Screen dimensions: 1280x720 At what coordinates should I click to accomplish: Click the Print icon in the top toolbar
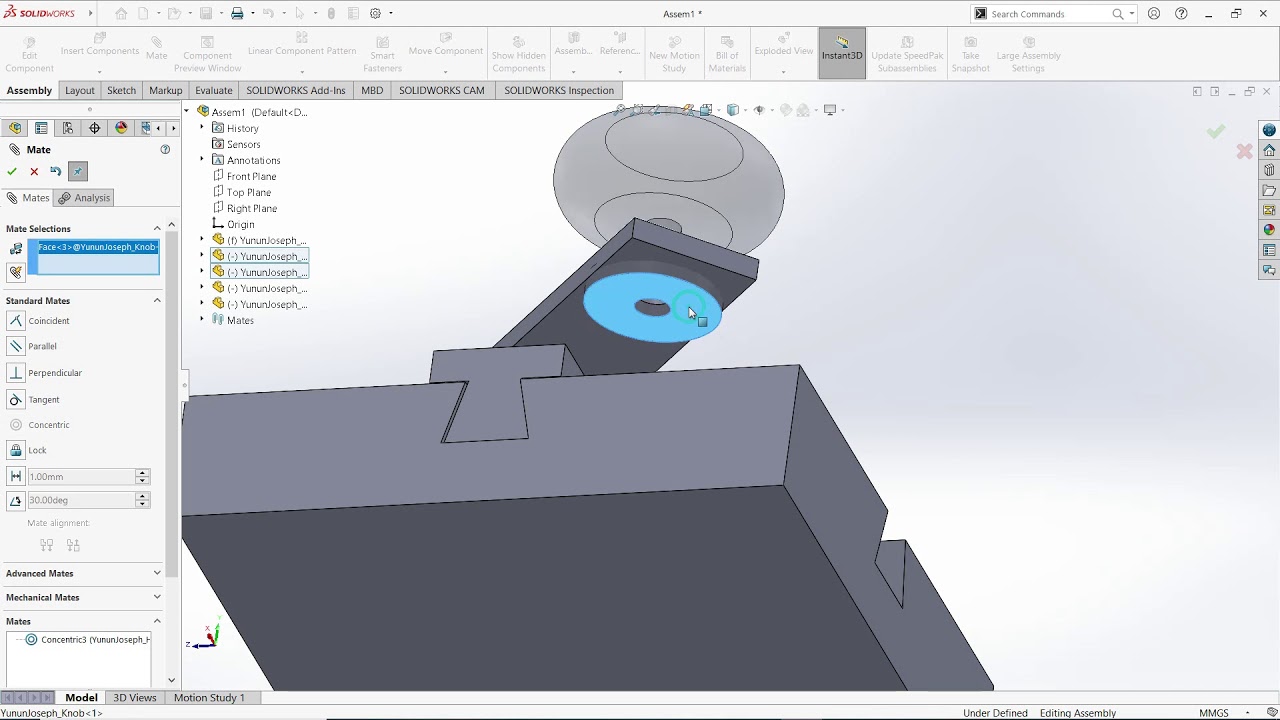coord(237,14)
